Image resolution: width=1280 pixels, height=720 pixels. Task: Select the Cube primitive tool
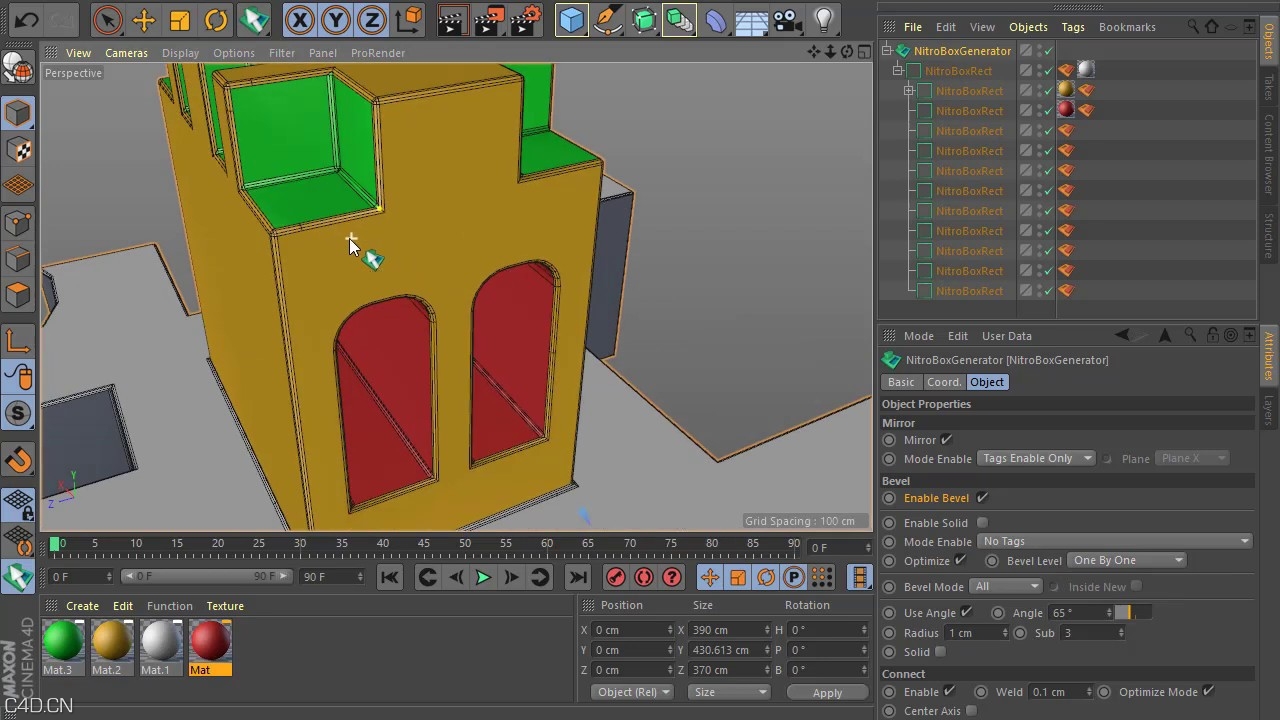pos(571,20)
